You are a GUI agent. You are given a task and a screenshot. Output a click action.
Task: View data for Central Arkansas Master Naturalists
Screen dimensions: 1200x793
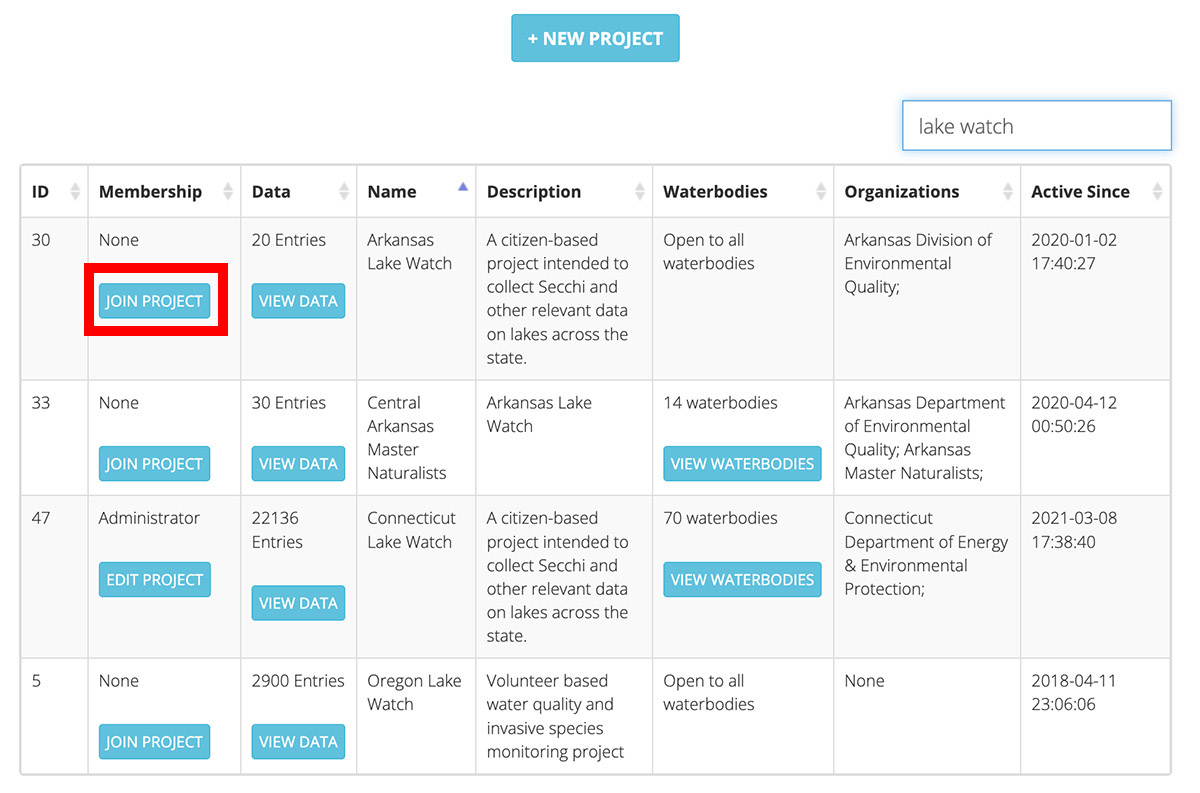click(298, 464)
